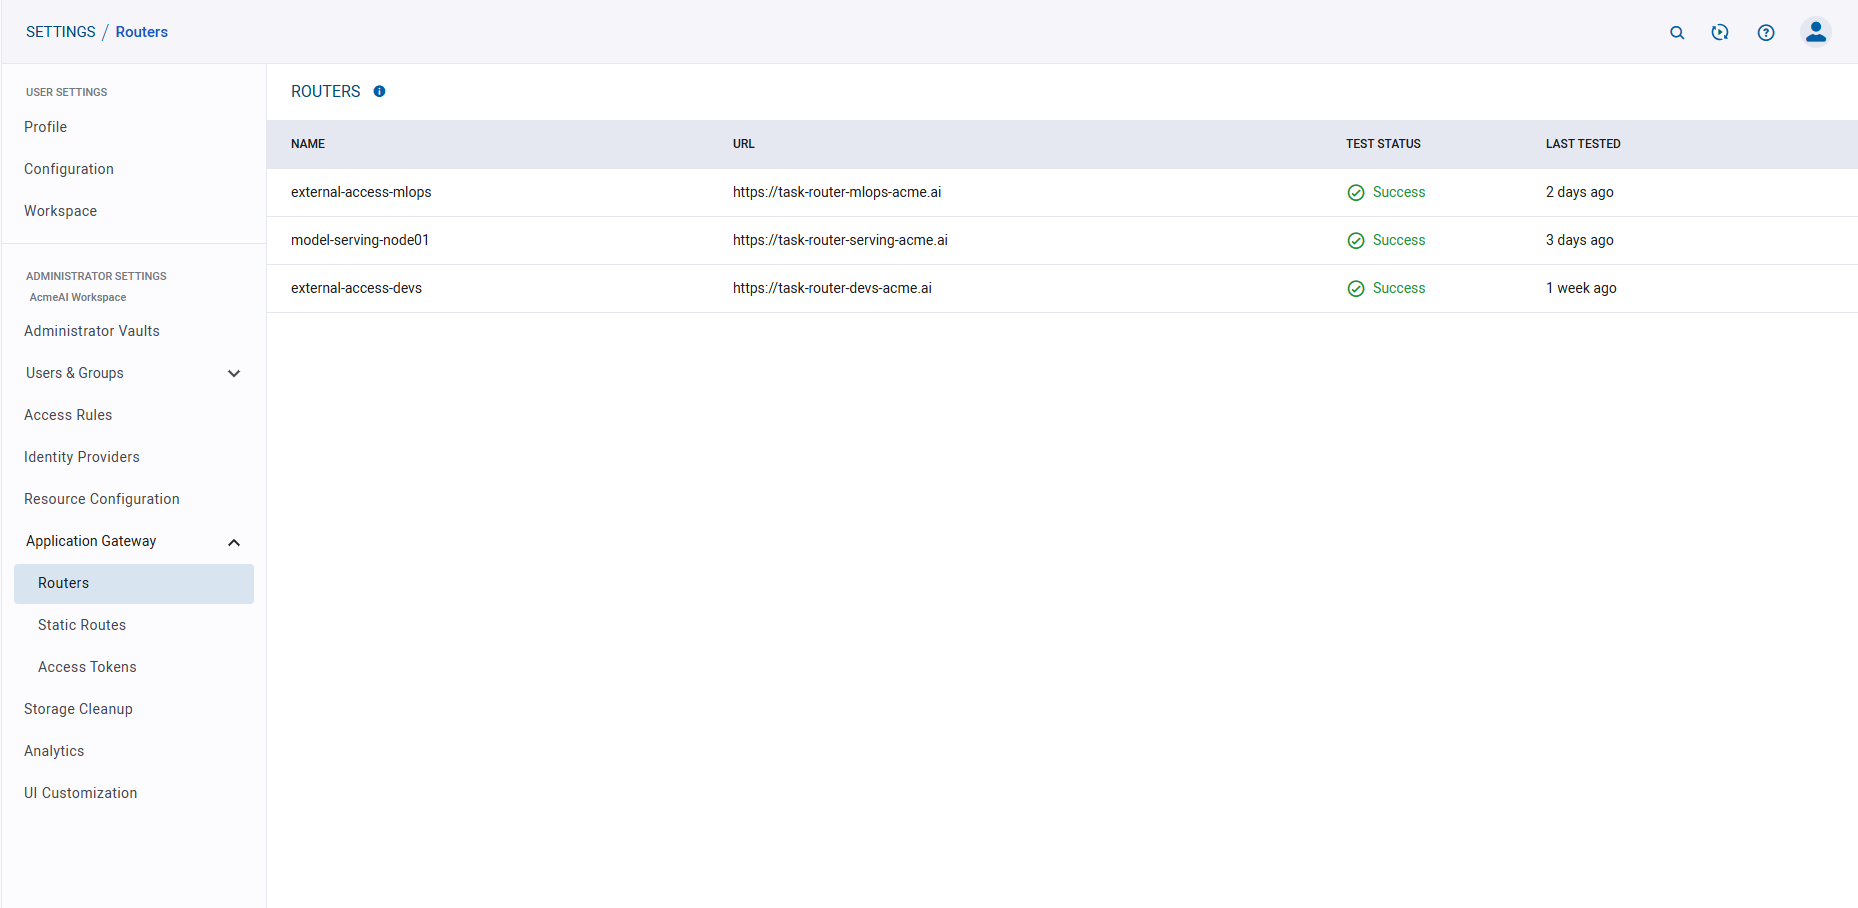1858x908 pixels.
Task: Click URL https://task-router-devs-acme.ai
Action: tap(832, 288)
